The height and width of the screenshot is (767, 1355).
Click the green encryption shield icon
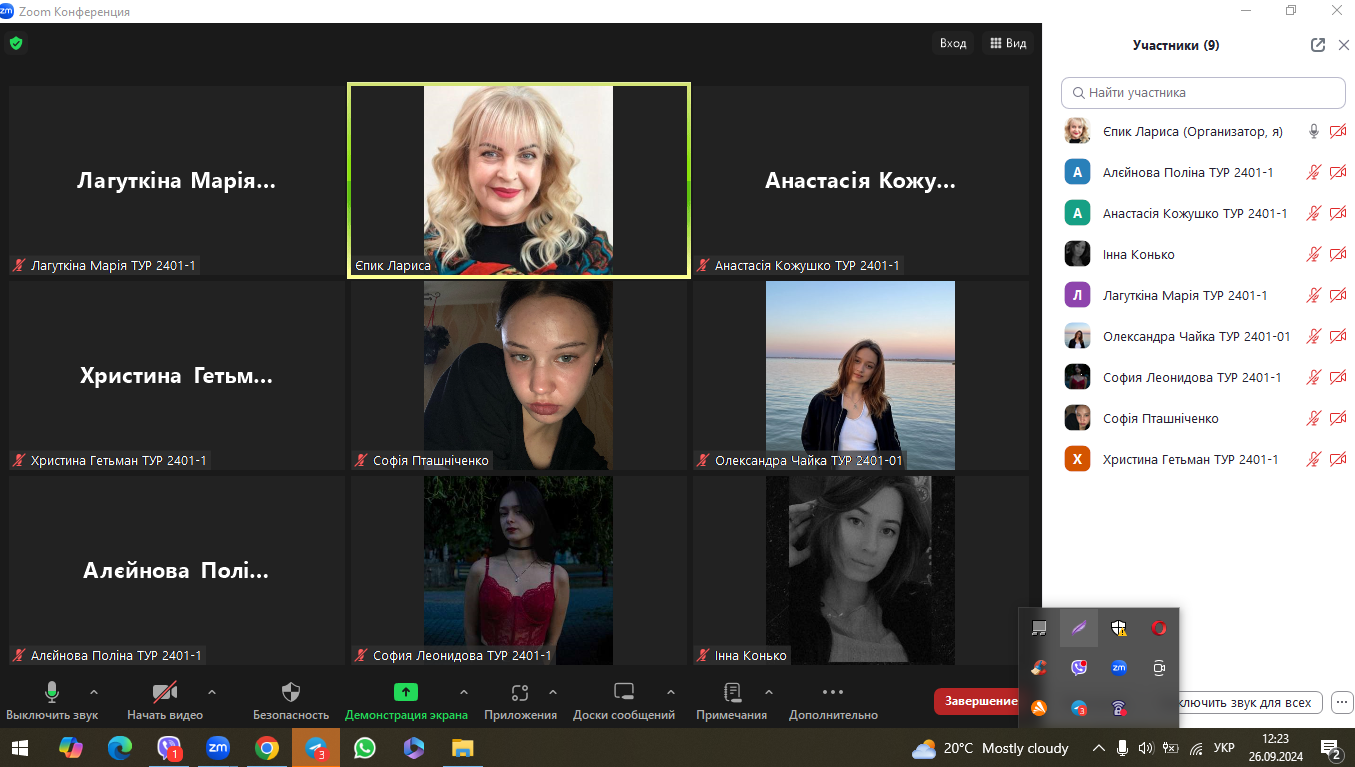pyautogui.click(x=15, y=43)
